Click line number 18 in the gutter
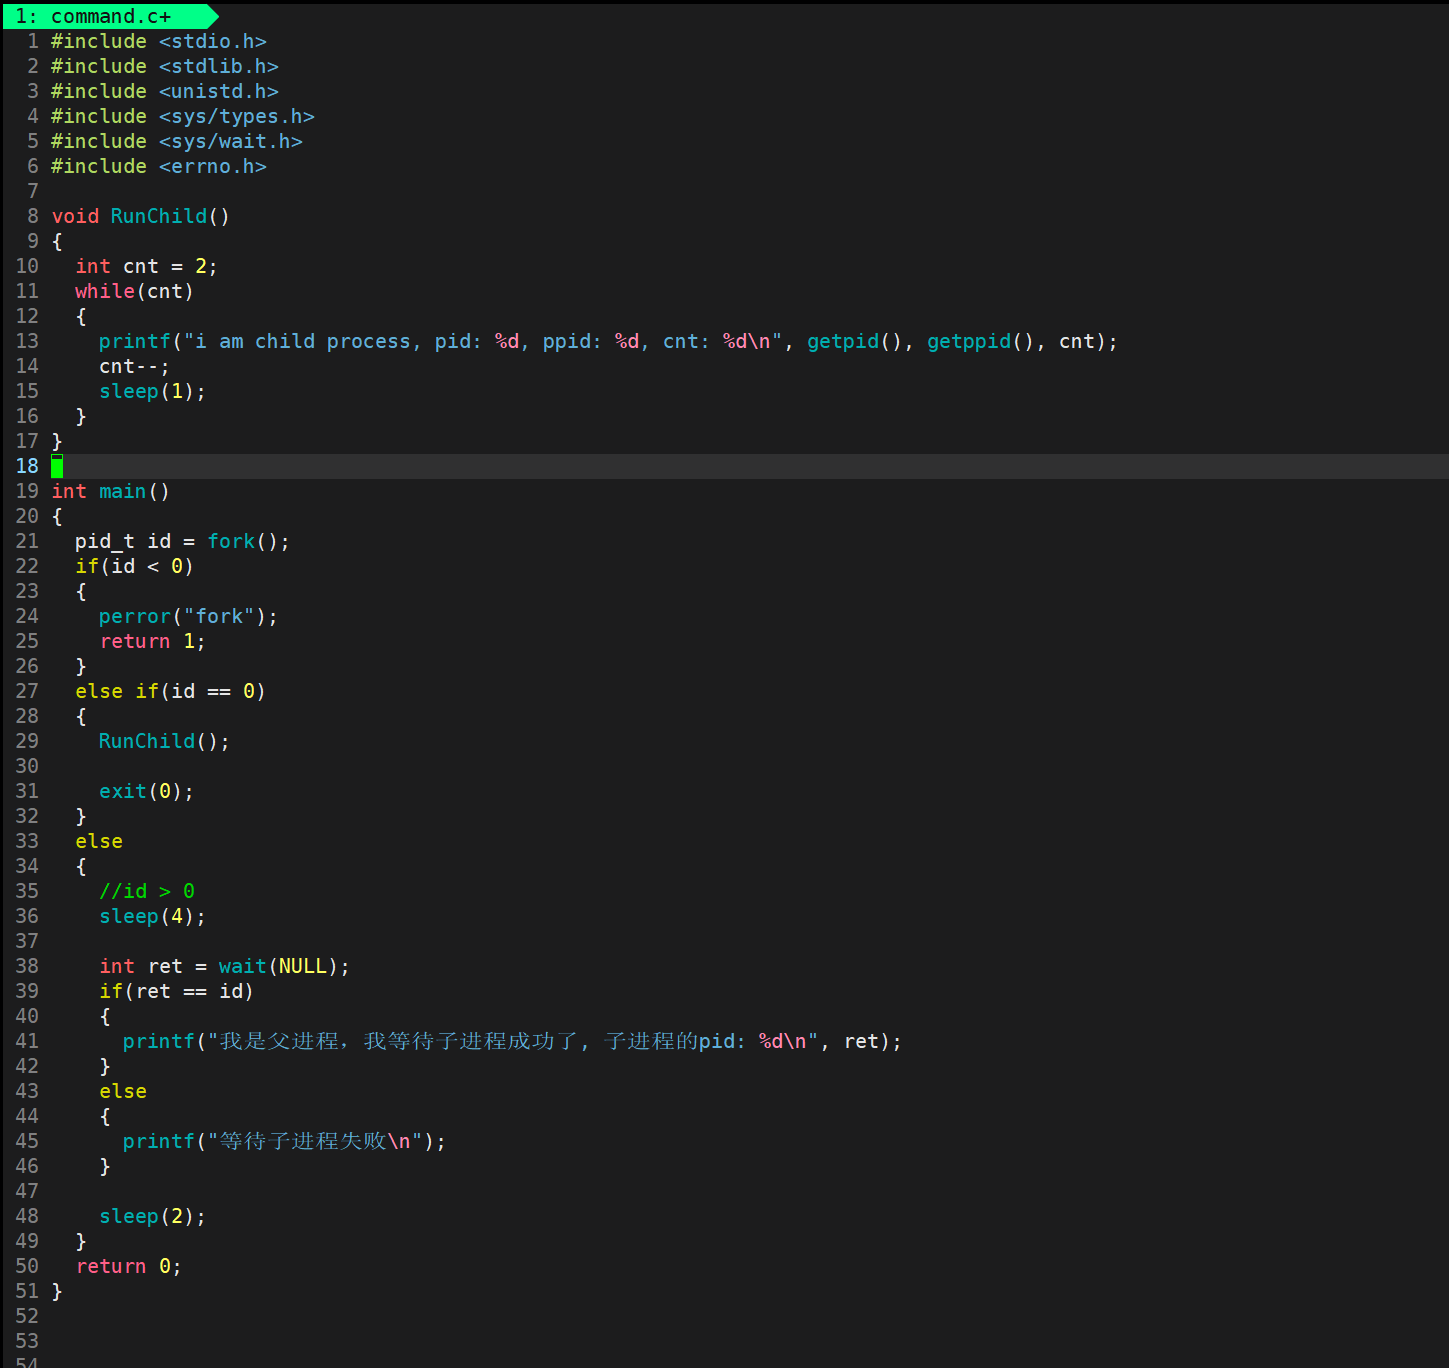 click(27, 466)
